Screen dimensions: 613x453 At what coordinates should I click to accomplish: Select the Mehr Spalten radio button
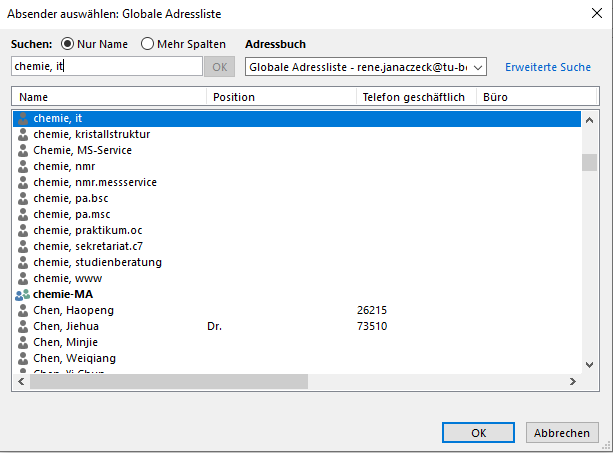coord(148,44)
